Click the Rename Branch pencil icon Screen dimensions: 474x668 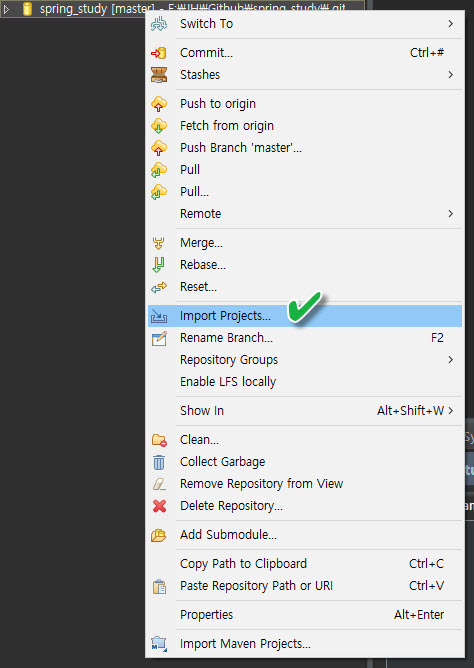point(159,338)
